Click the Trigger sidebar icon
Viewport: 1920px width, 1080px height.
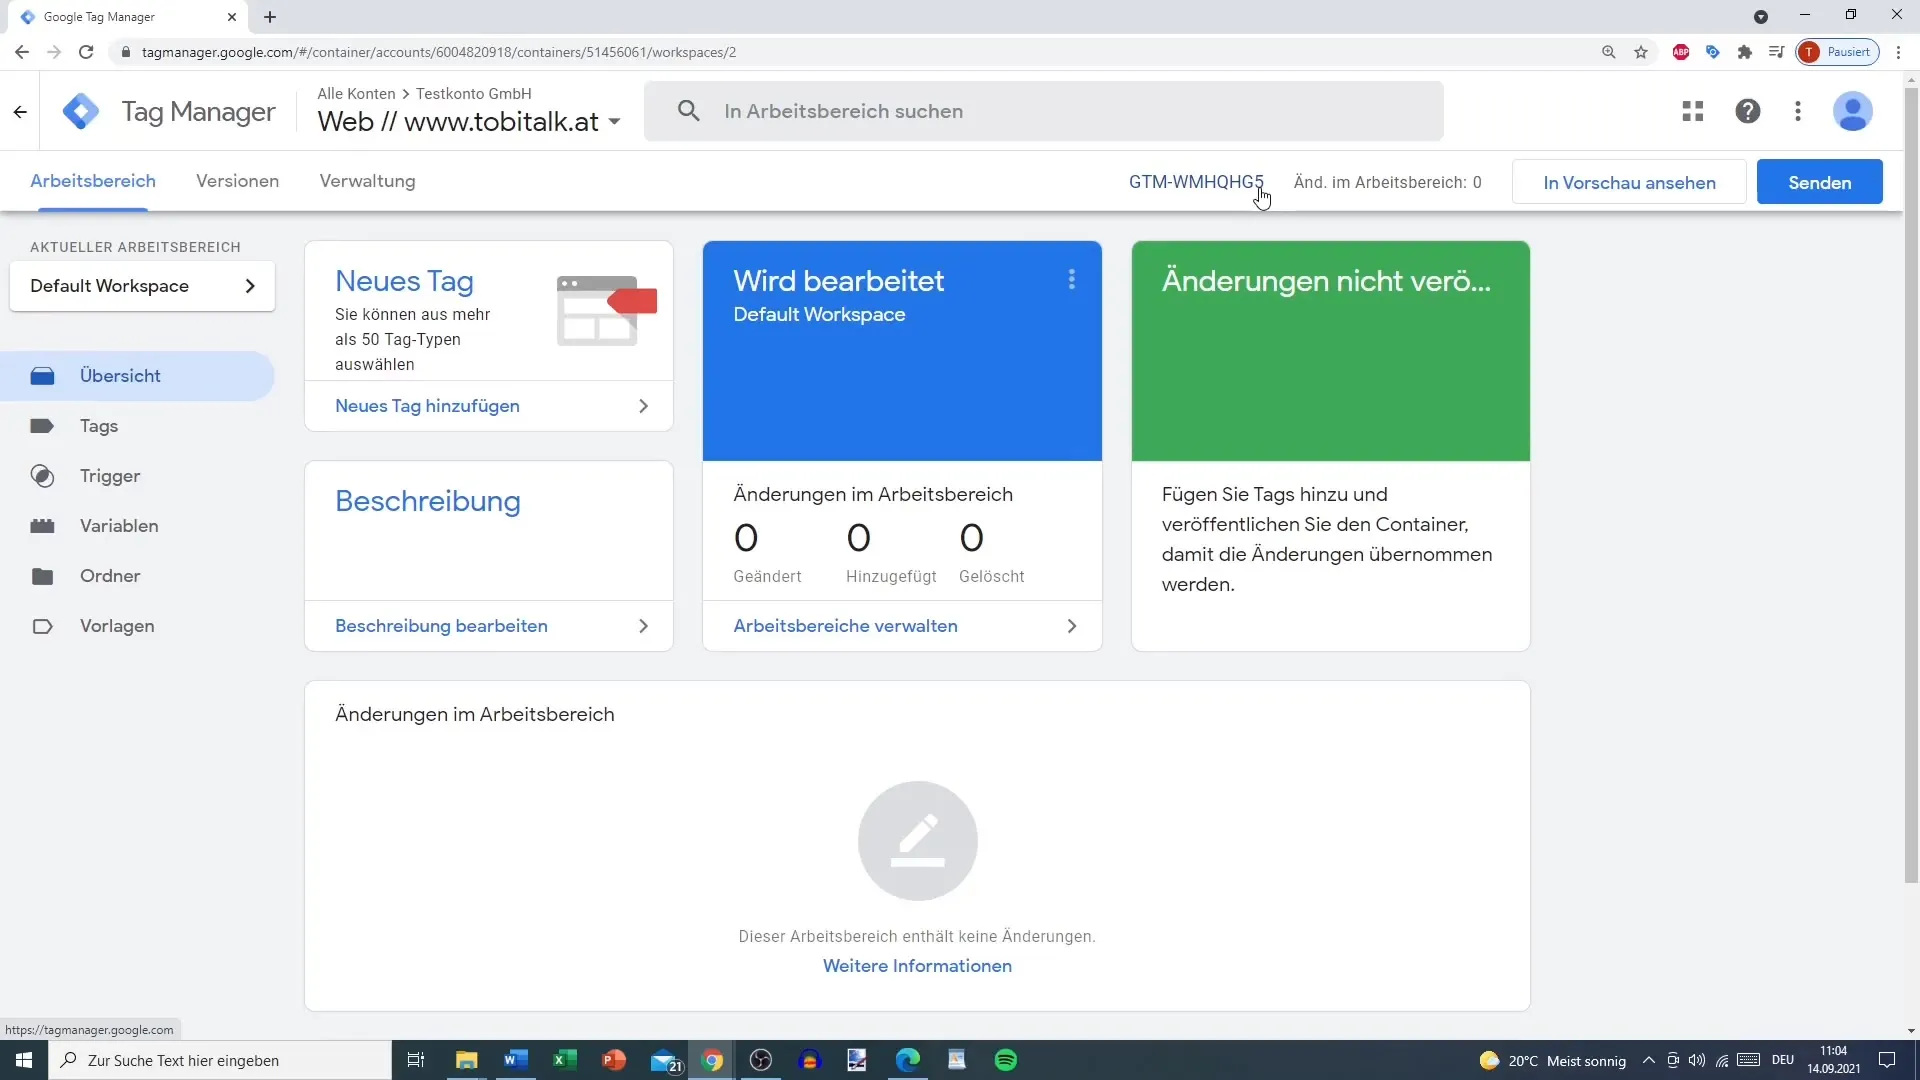coord(42,476)
